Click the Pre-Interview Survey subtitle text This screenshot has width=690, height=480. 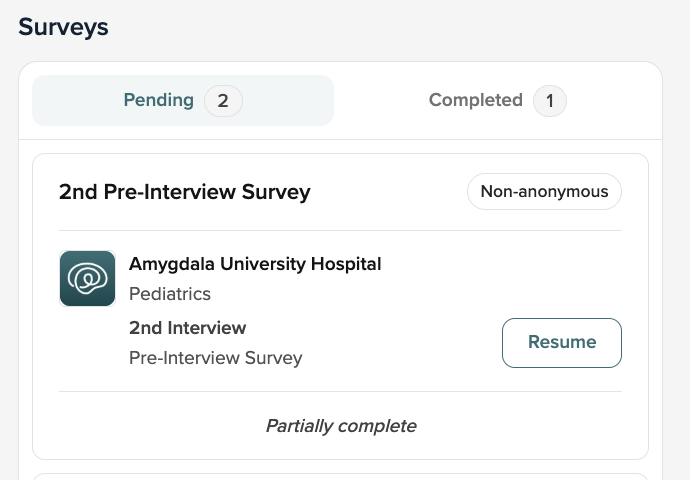click(x=216, y=358)
